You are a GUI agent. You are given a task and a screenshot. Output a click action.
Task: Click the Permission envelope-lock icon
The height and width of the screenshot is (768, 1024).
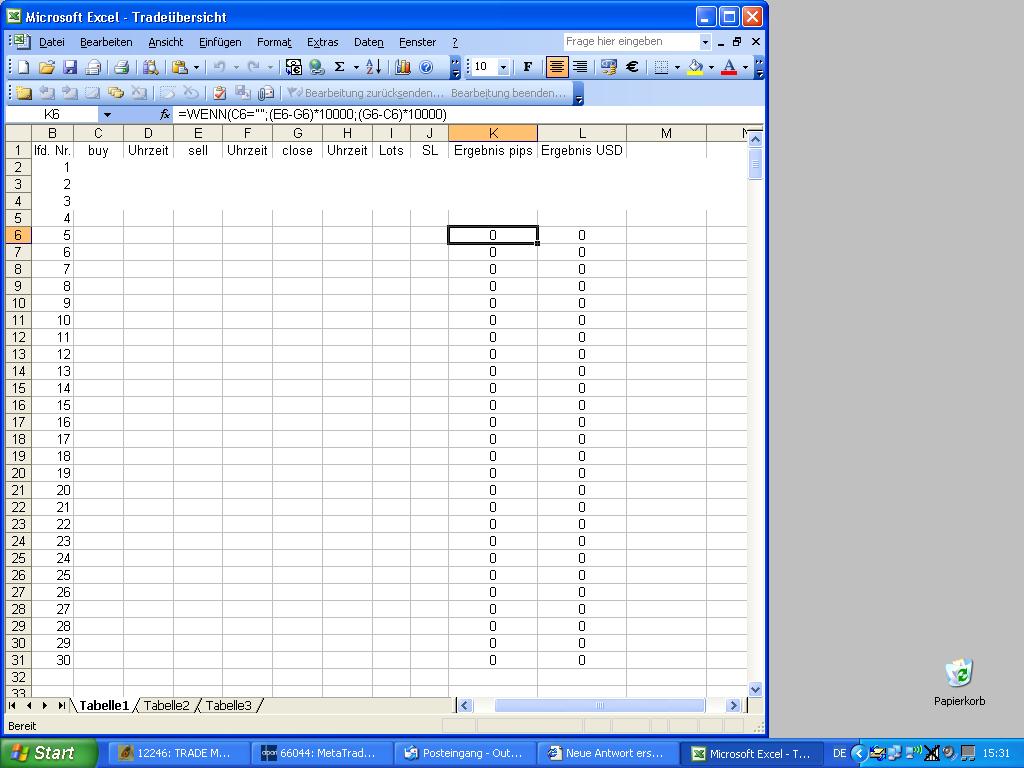pos(93,67)
